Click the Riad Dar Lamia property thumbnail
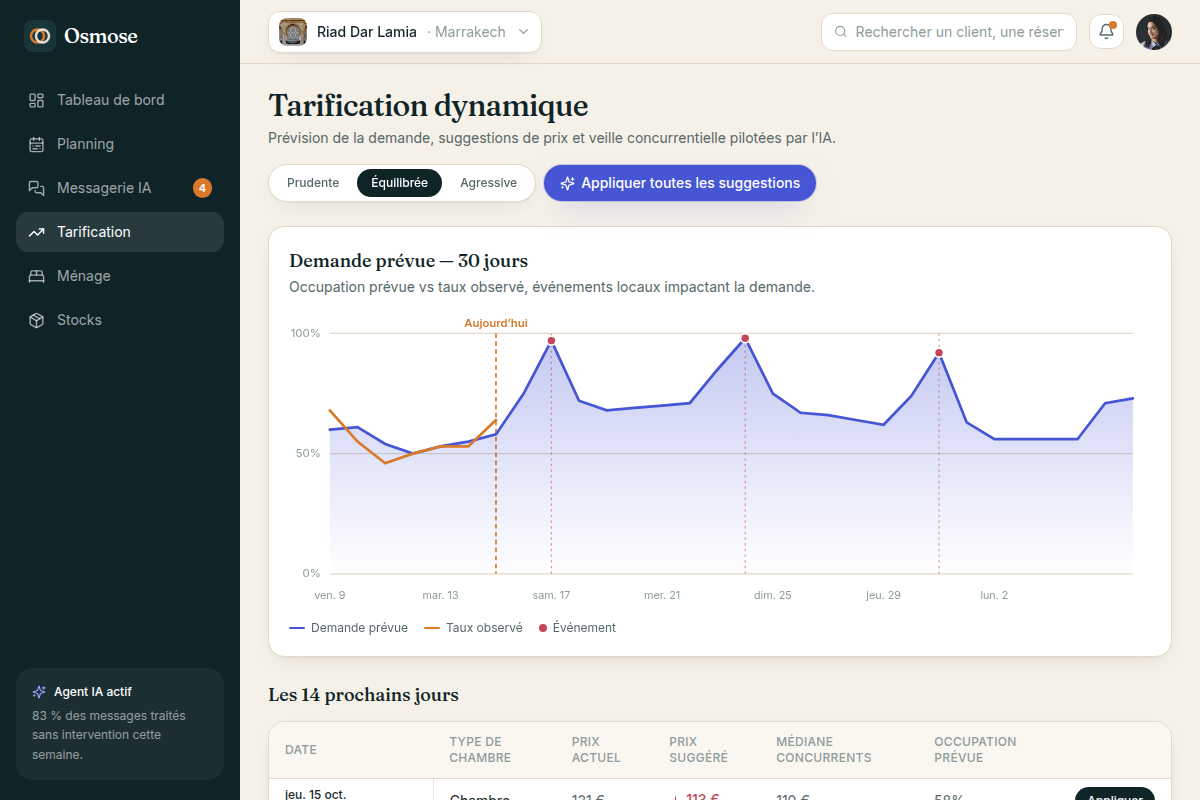This screenshot has height=800, width=1200. tap(293, 32)
